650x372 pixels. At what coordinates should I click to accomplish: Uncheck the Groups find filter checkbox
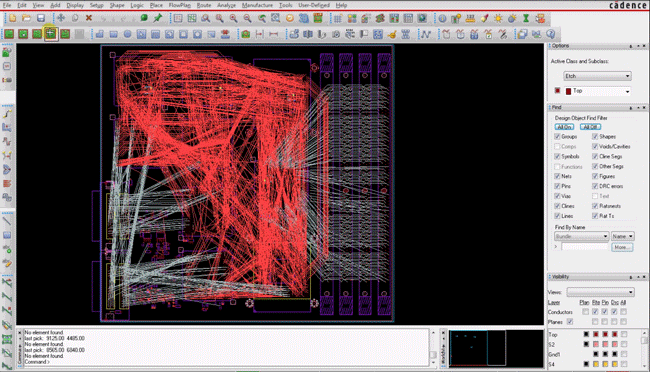point(557,136)
